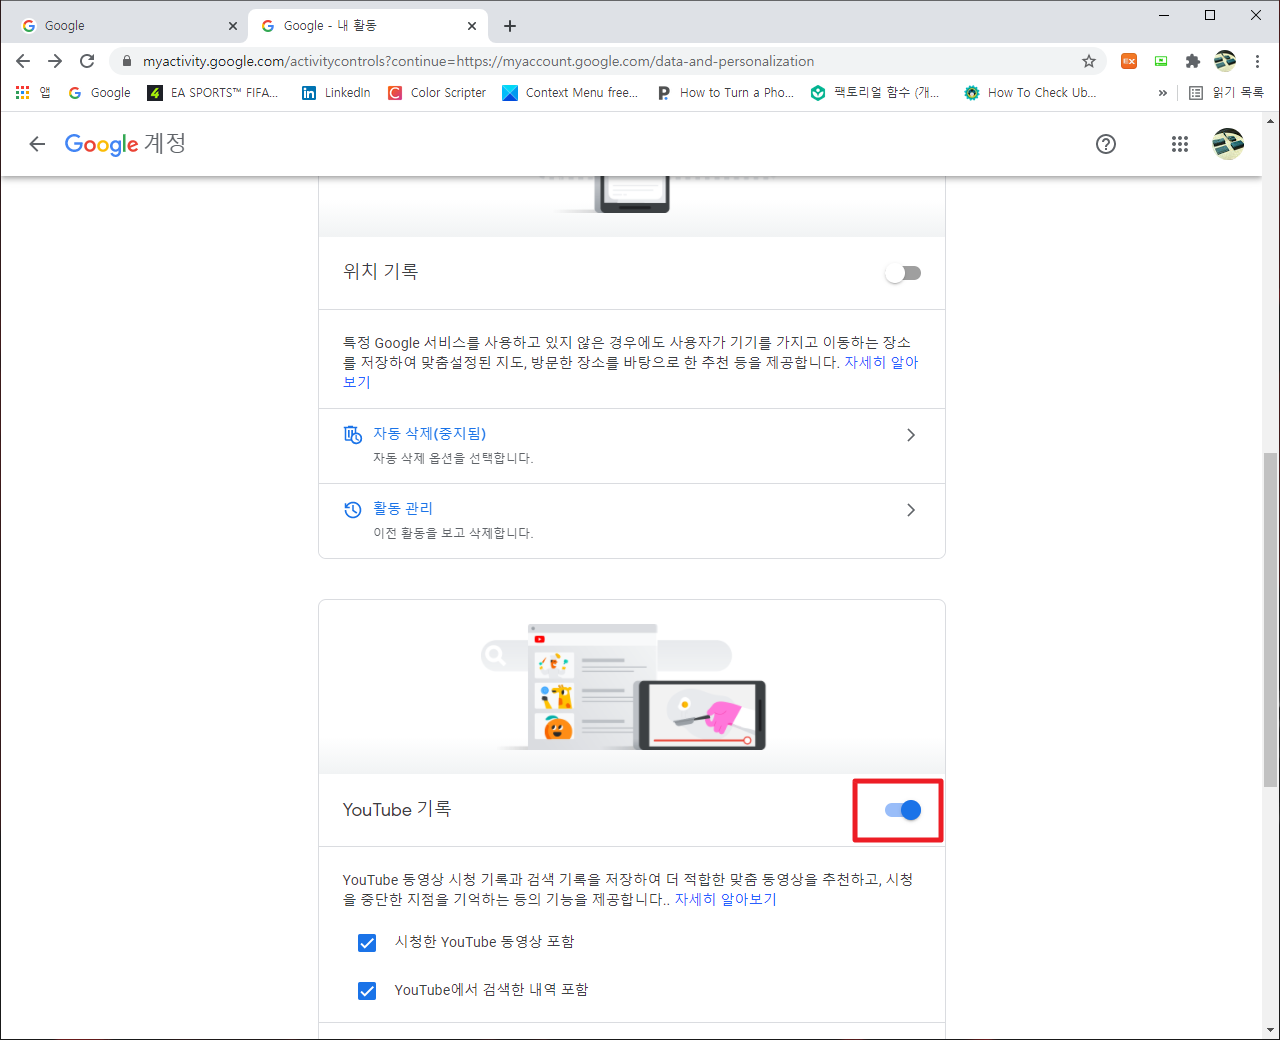This screenshot has width=1280, height=1040.
Task: Click the page vertical scrollbar thumb
Action: click(1270, 619)
